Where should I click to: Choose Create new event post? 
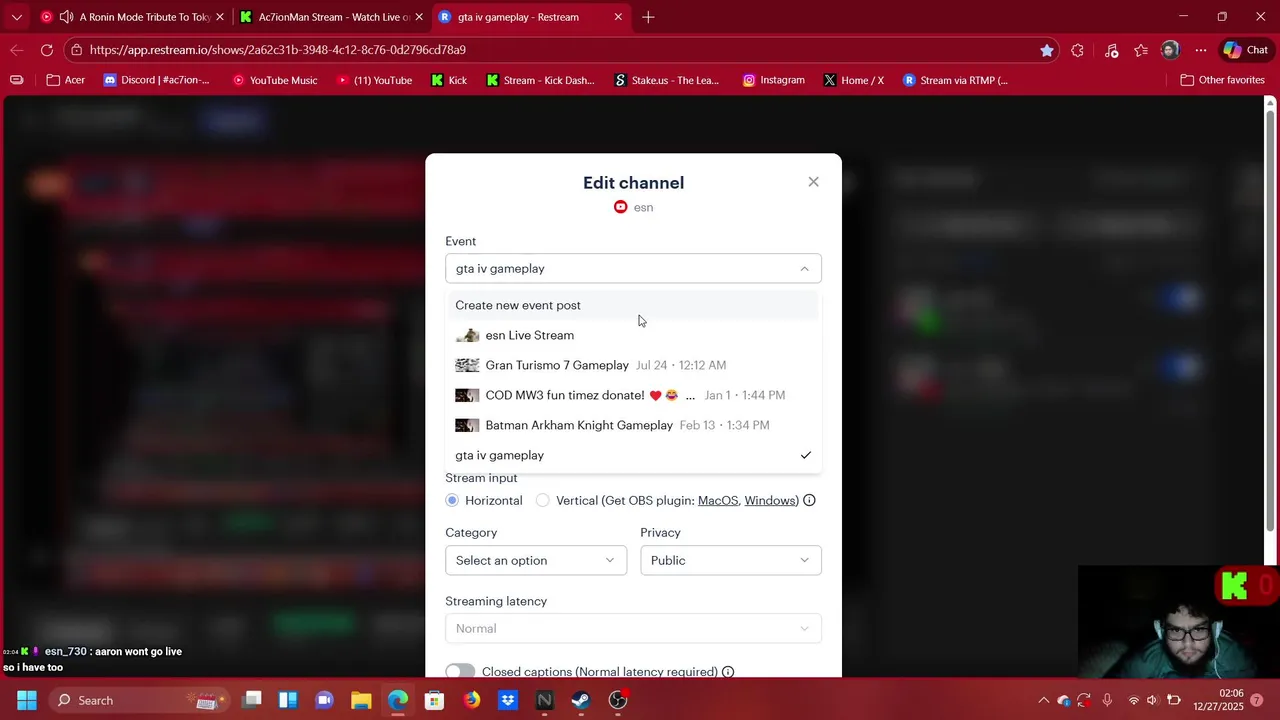(x=633, y=305)
